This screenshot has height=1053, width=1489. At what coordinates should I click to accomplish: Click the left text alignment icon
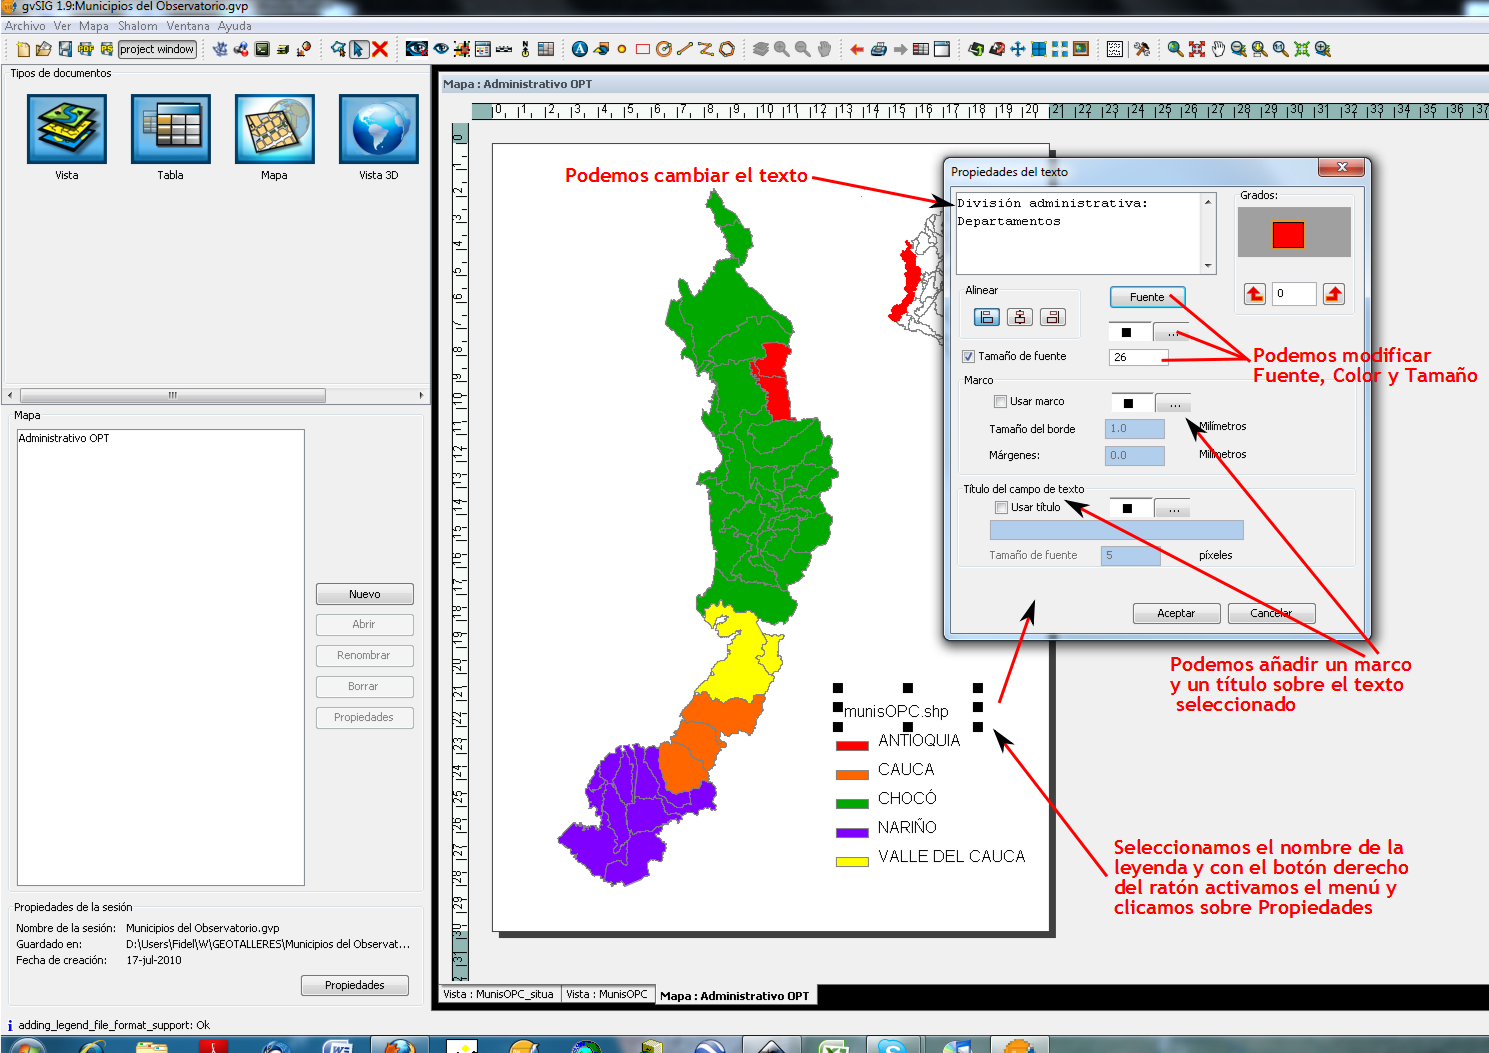click(986, 317)
